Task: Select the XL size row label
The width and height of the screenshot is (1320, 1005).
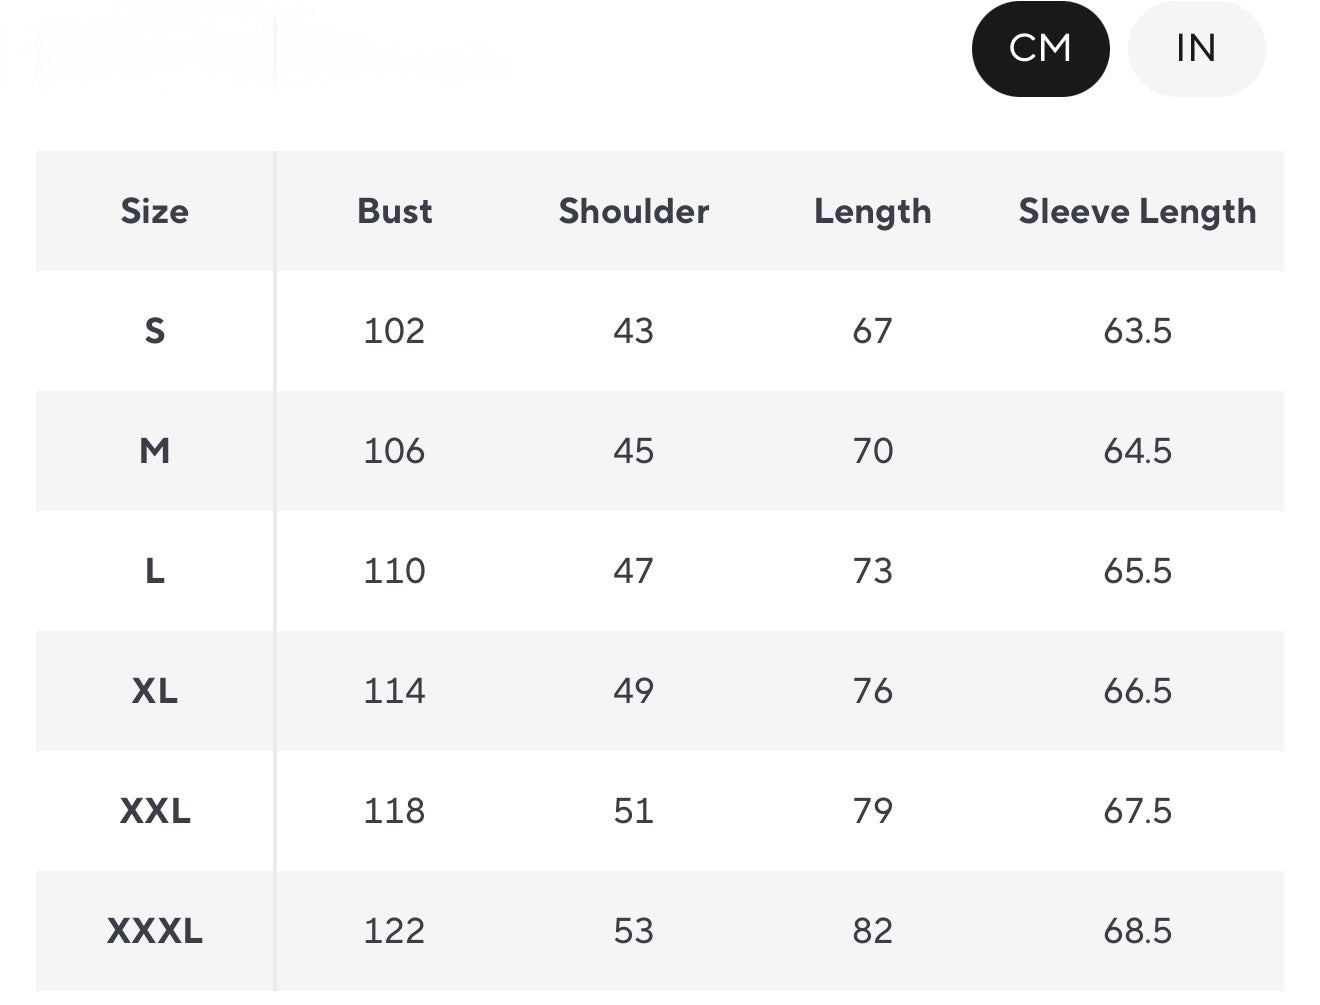Action: [x=154, y=691]
